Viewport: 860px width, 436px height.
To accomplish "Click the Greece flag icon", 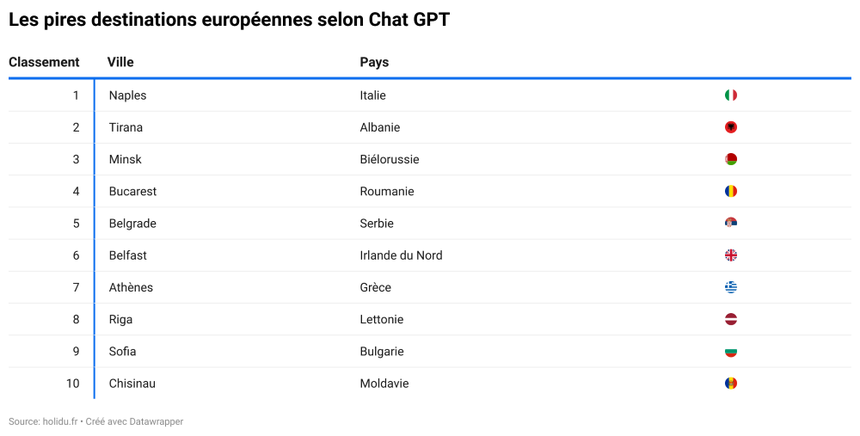I will tap(731, 287).
